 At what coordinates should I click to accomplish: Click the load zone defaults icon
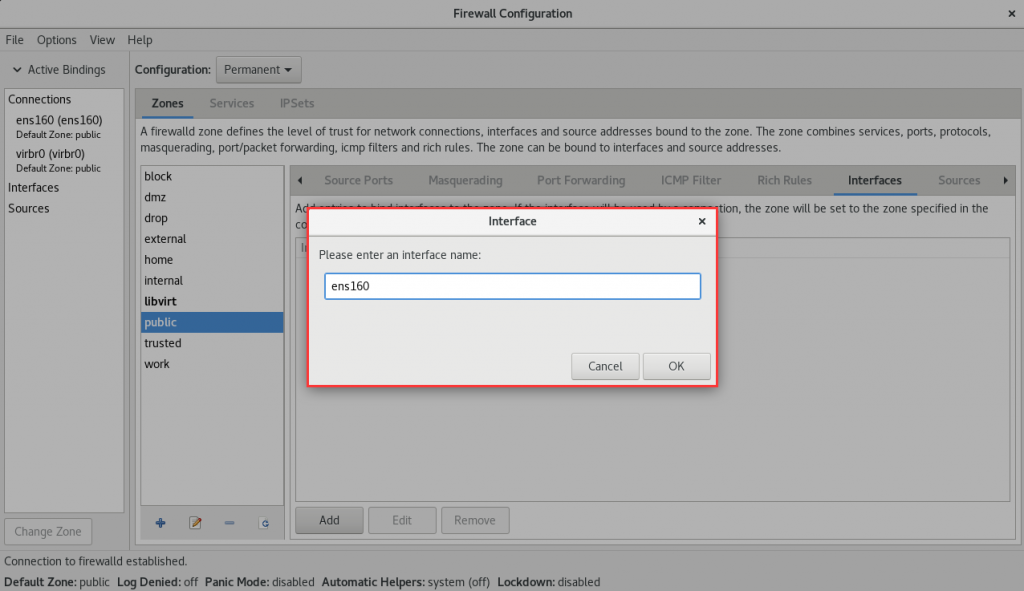point(264,522)
